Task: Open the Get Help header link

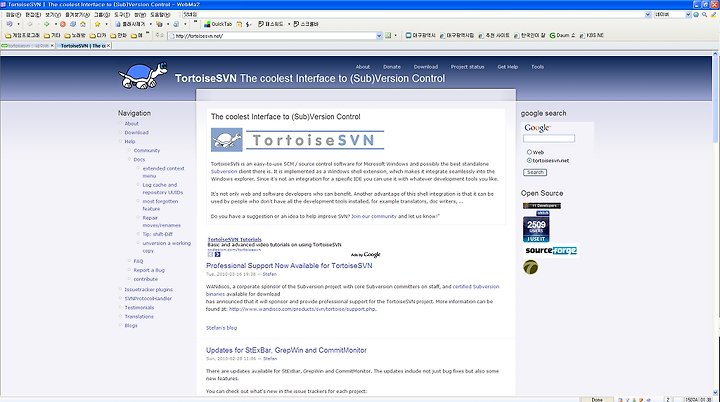Action: 507,67
